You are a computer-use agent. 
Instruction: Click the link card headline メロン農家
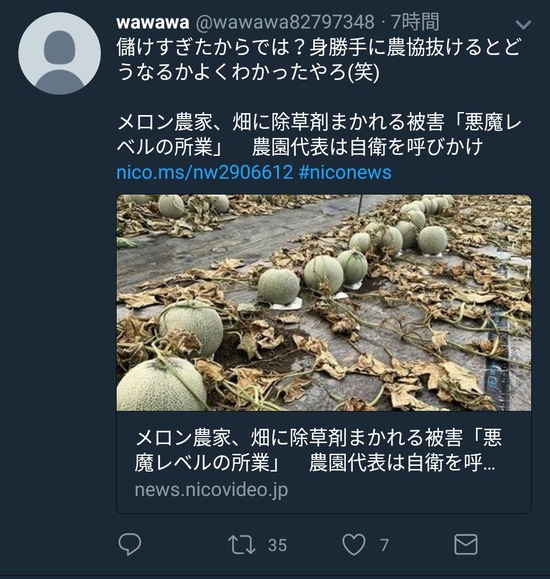319,450
